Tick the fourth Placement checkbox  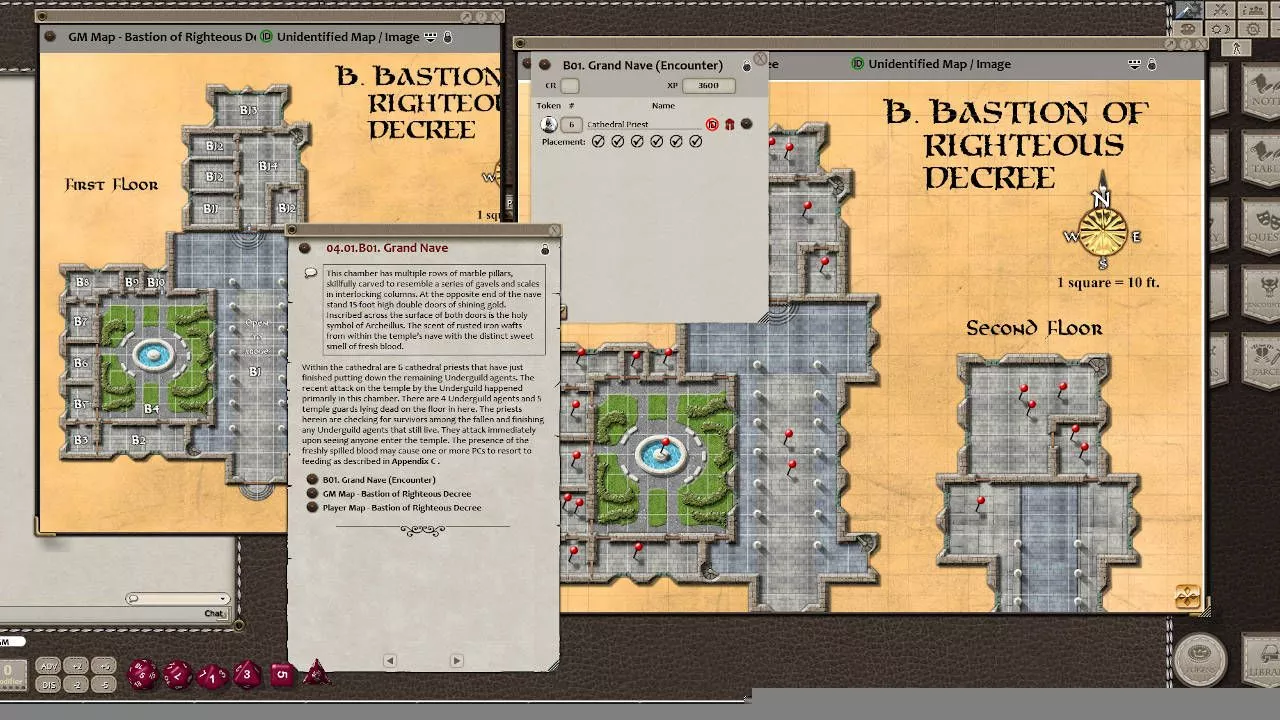click(x=657, y=142)
